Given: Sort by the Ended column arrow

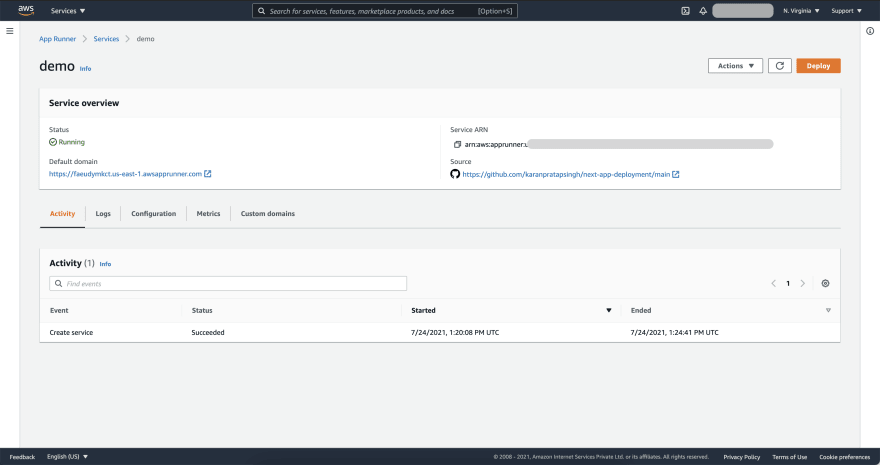Looking at the screenshot, I should (828, 310).
